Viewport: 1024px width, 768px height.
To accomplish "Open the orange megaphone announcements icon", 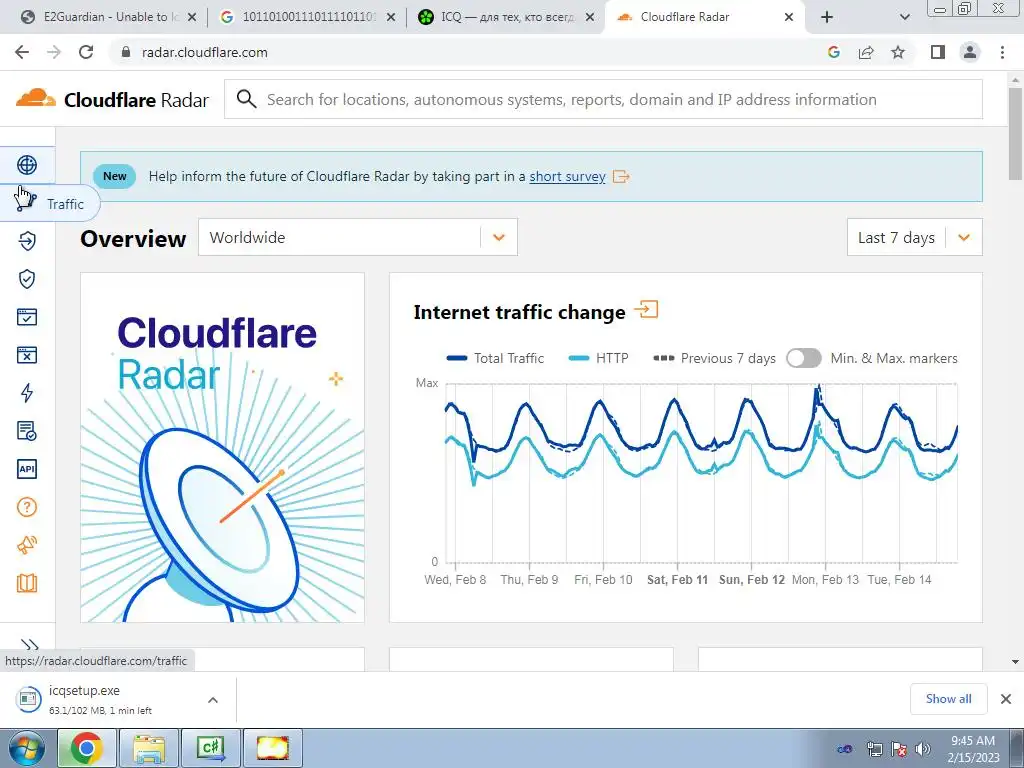I will coord(27,545).
